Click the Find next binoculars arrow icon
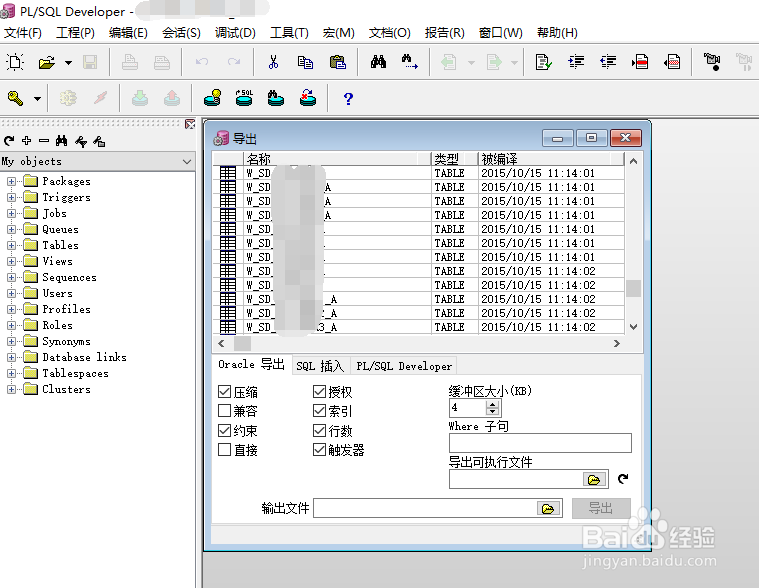The height and width of the screenshot is (588, 759). [x=410, y=61]
